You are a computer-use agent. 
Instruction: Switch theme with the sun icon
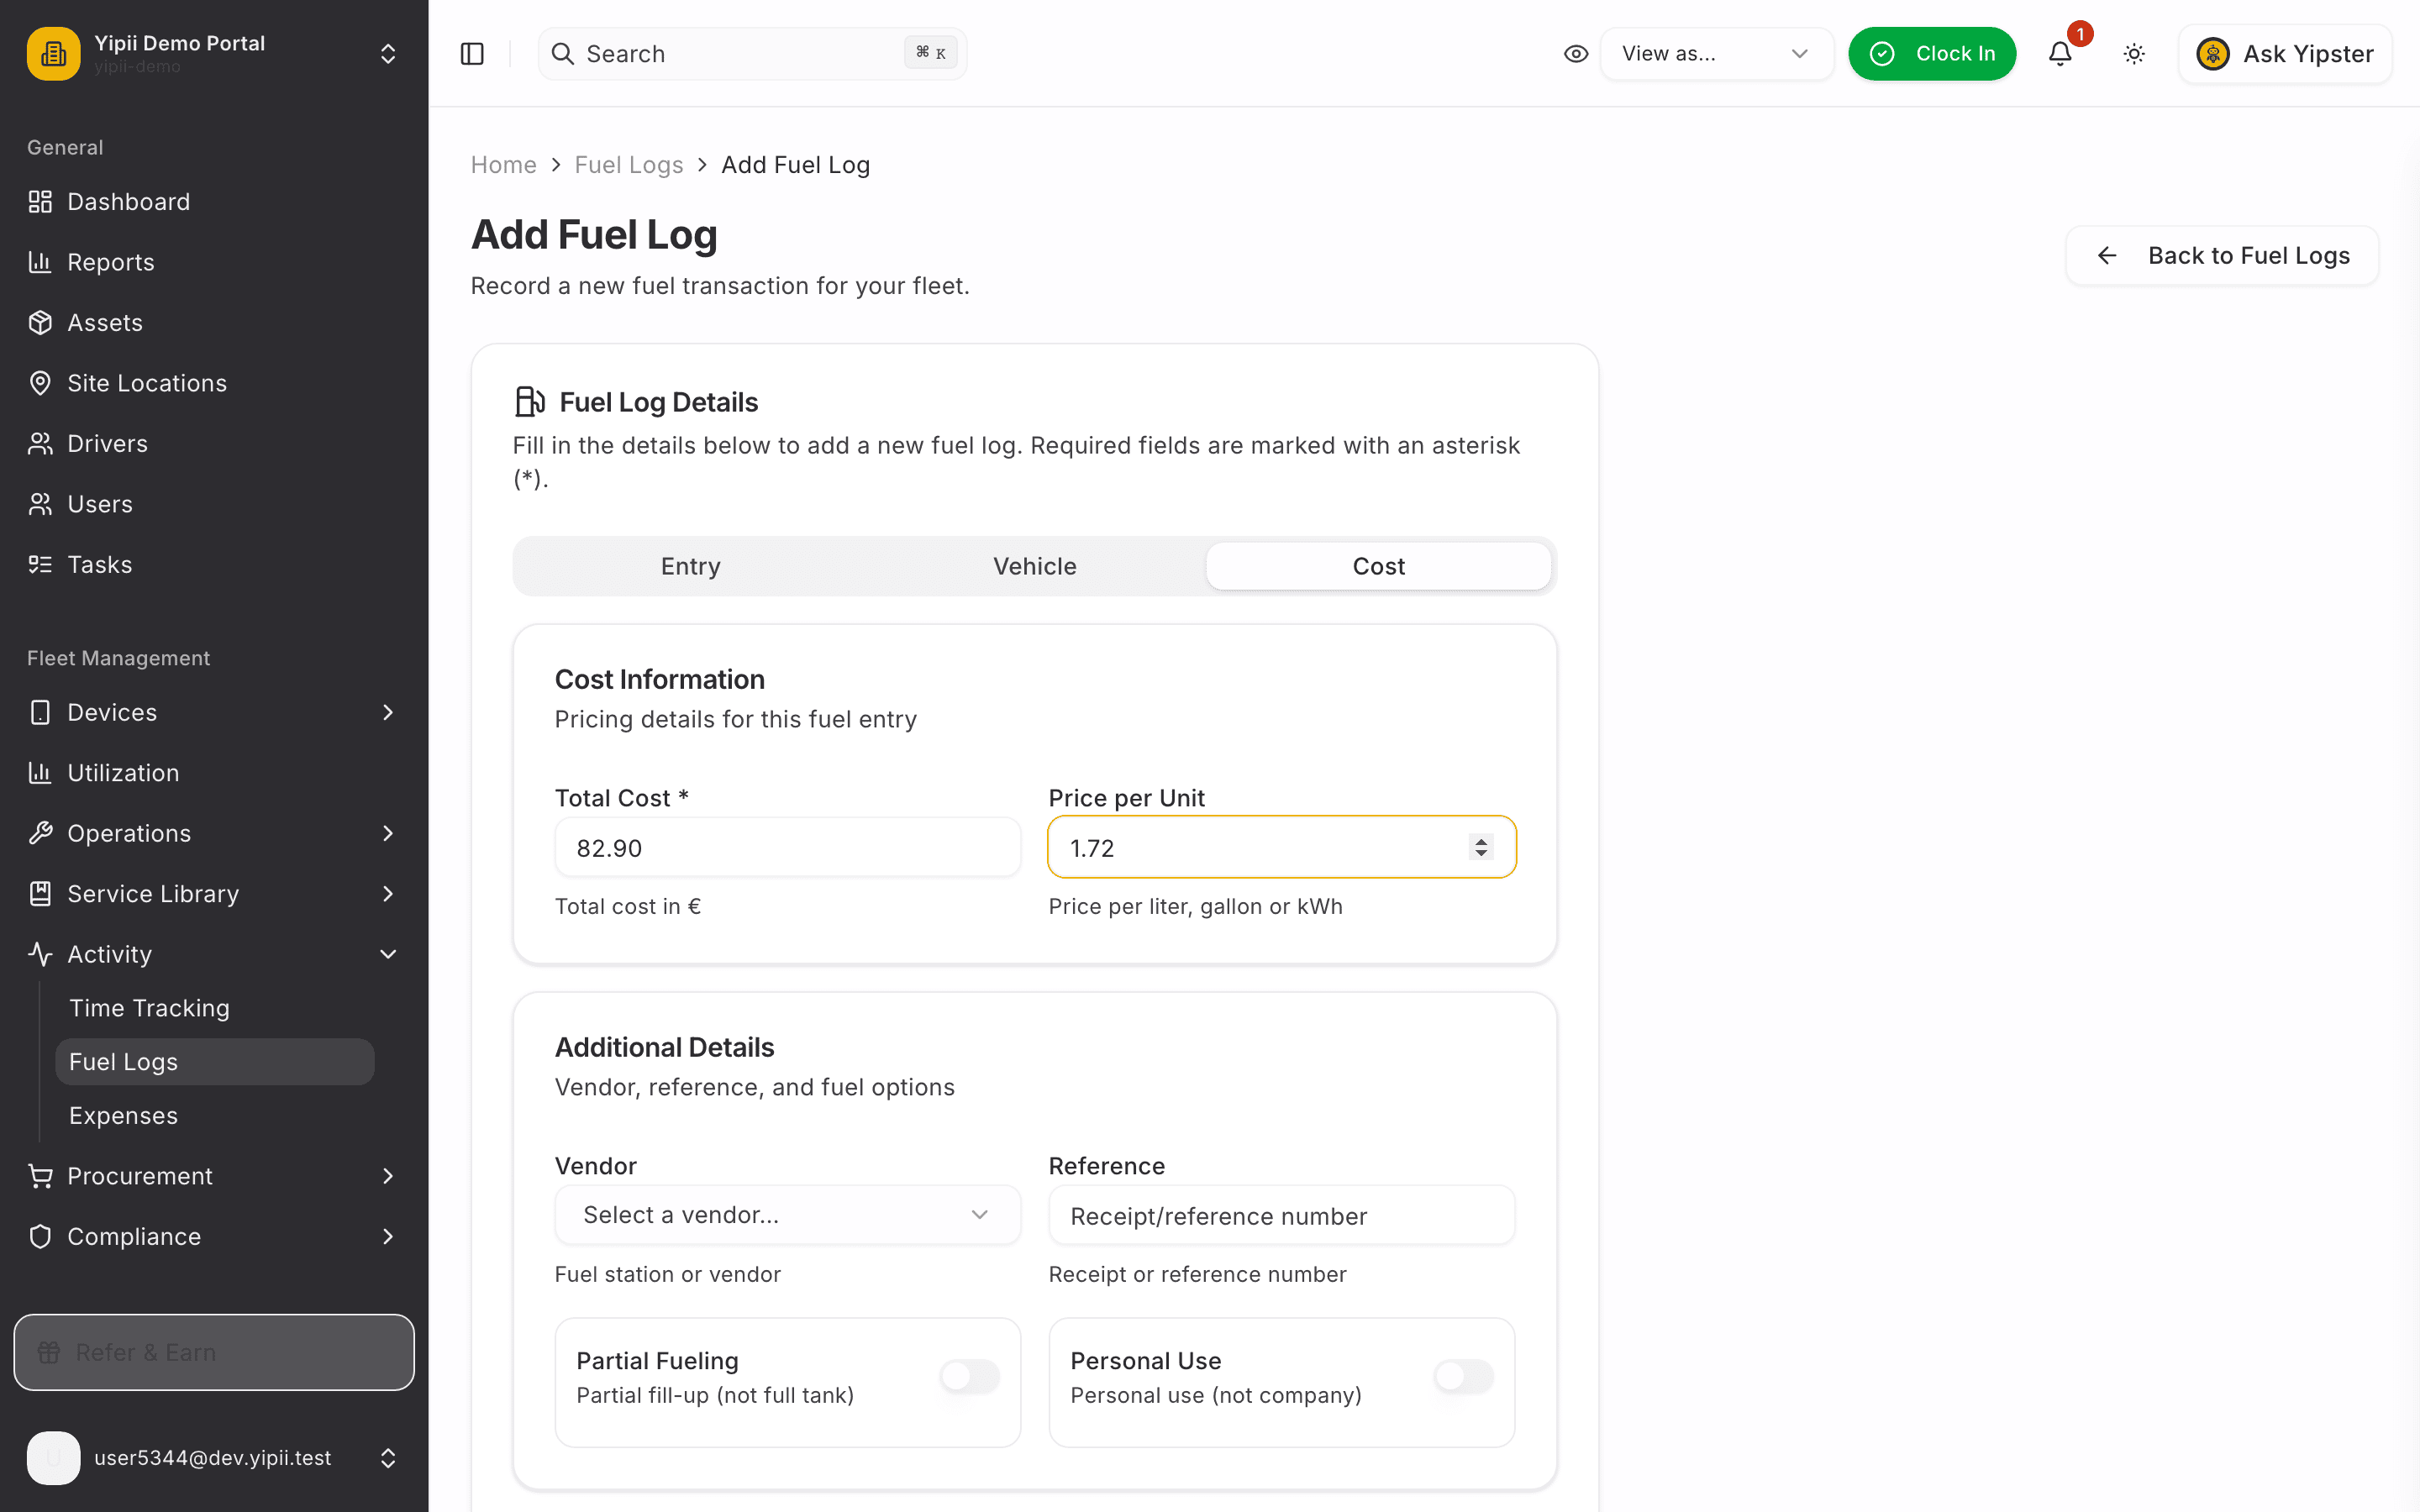pos(2134,54)
